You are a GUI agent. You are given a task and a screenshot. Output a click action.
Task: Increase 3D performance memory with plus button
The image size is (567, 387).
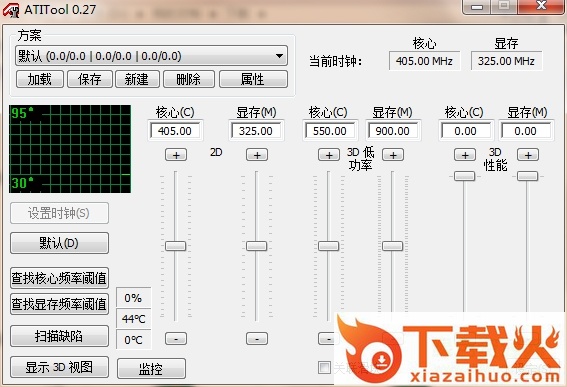tap(528, 155)
